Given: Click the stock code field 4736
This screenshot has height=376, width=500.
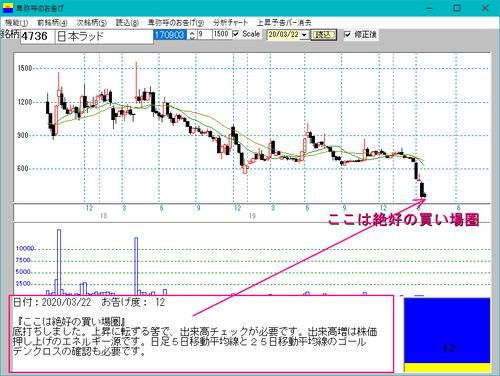Looking at the screenshot, I should click(x=37, y=36).
